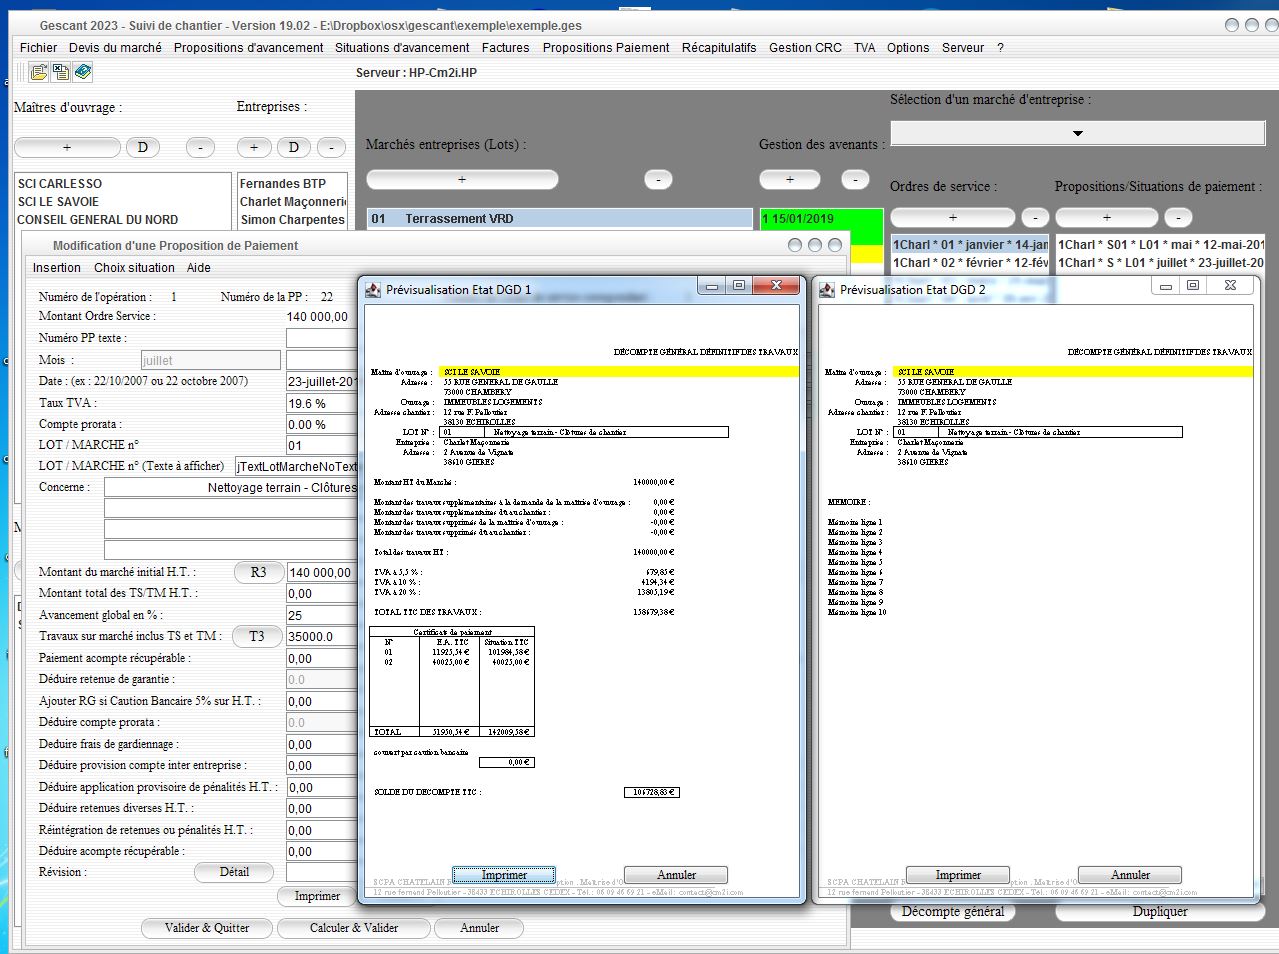
Task: Click Imprimer in the Etat DGD 2 preview
Action: [958, 875]
